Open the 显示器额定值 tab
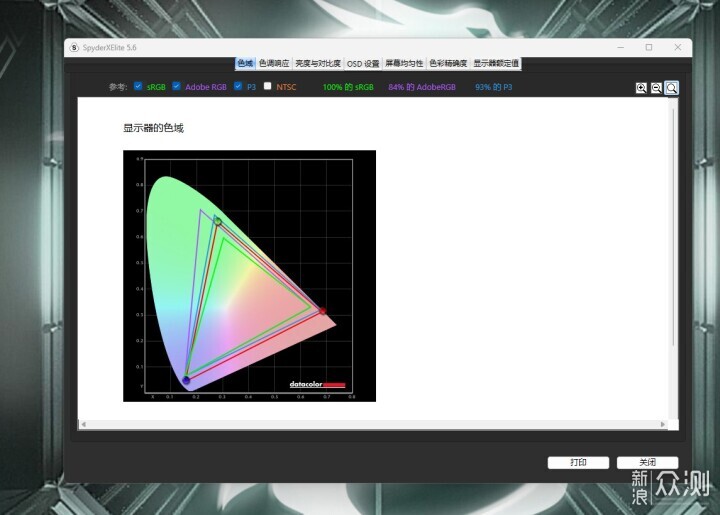720x515 pixels. (496, 63)
